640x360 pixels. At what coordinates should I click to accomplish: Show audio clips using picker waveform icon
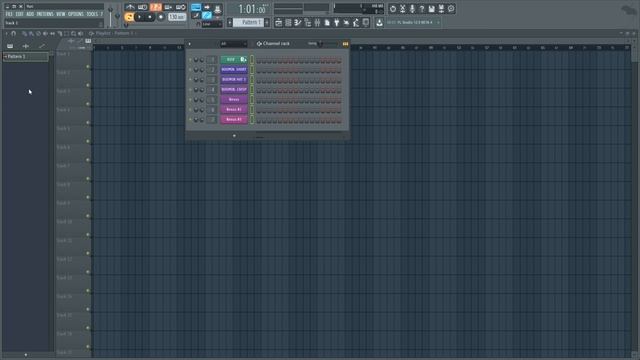tap(26, 46)
